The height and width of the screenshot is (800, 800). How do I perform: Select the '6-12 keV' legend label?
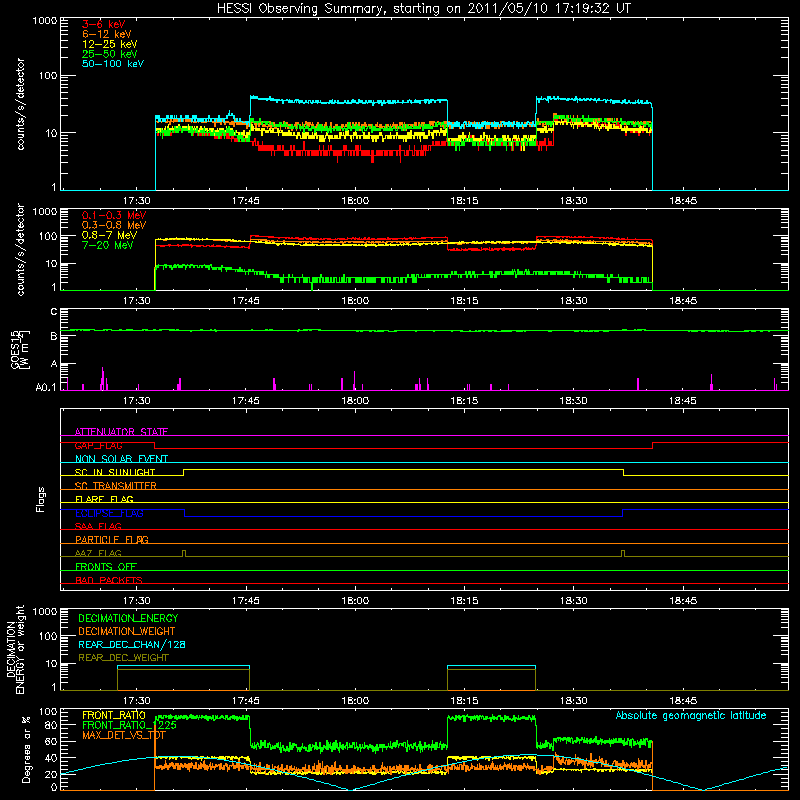pyautogui.click(x=107, y=34)
